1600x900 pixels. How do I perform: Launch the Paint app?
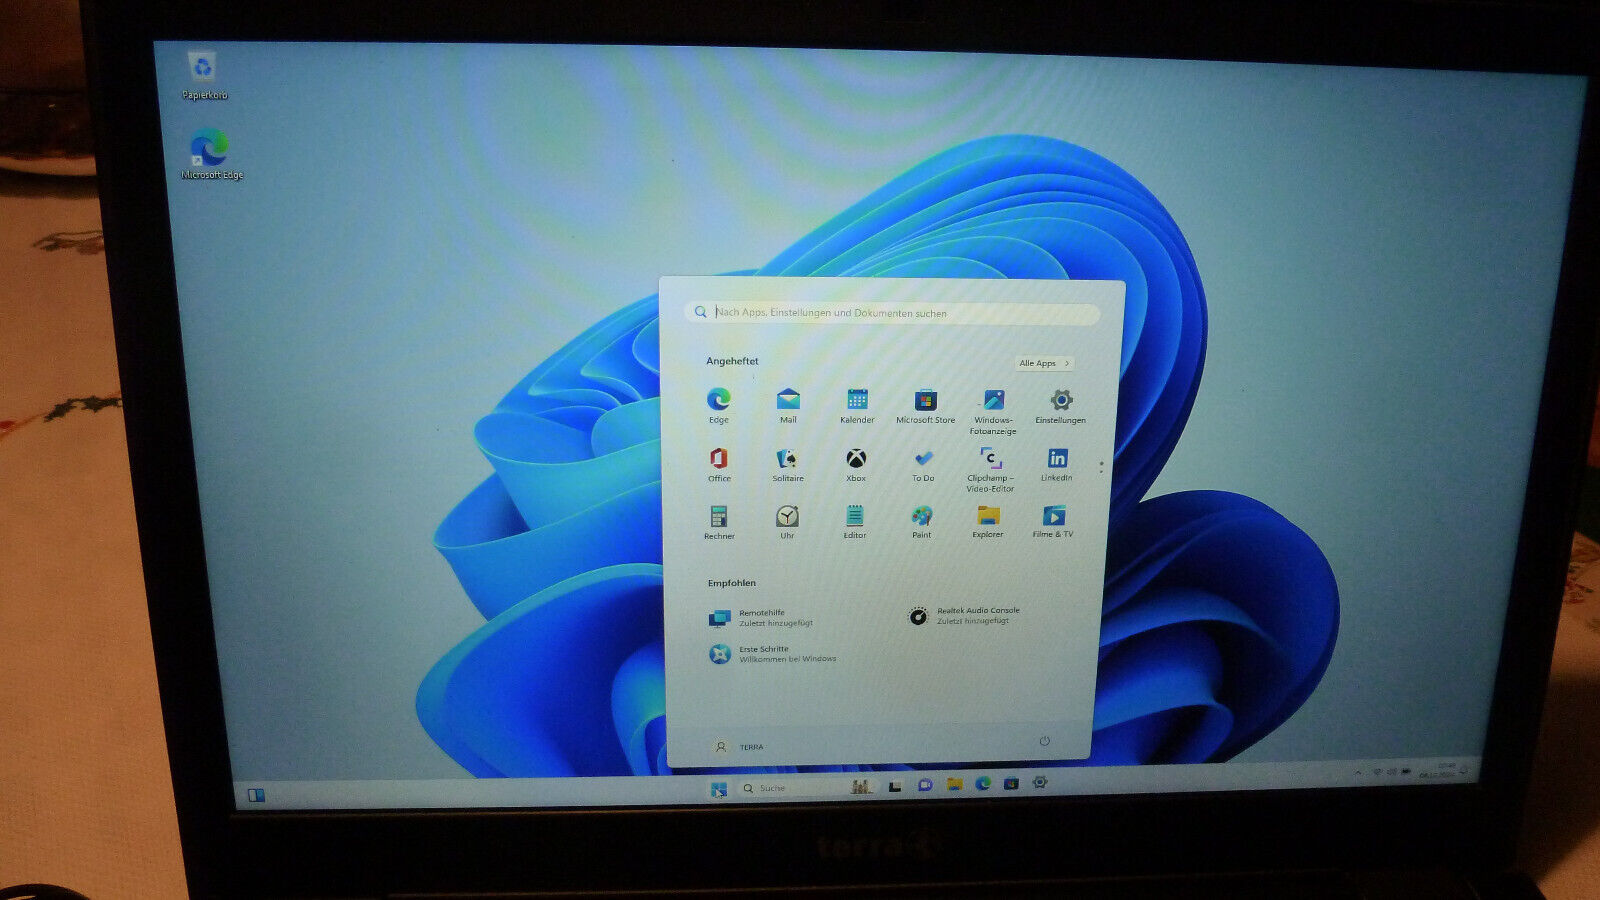pyautogui.click(x=921, y=522)
